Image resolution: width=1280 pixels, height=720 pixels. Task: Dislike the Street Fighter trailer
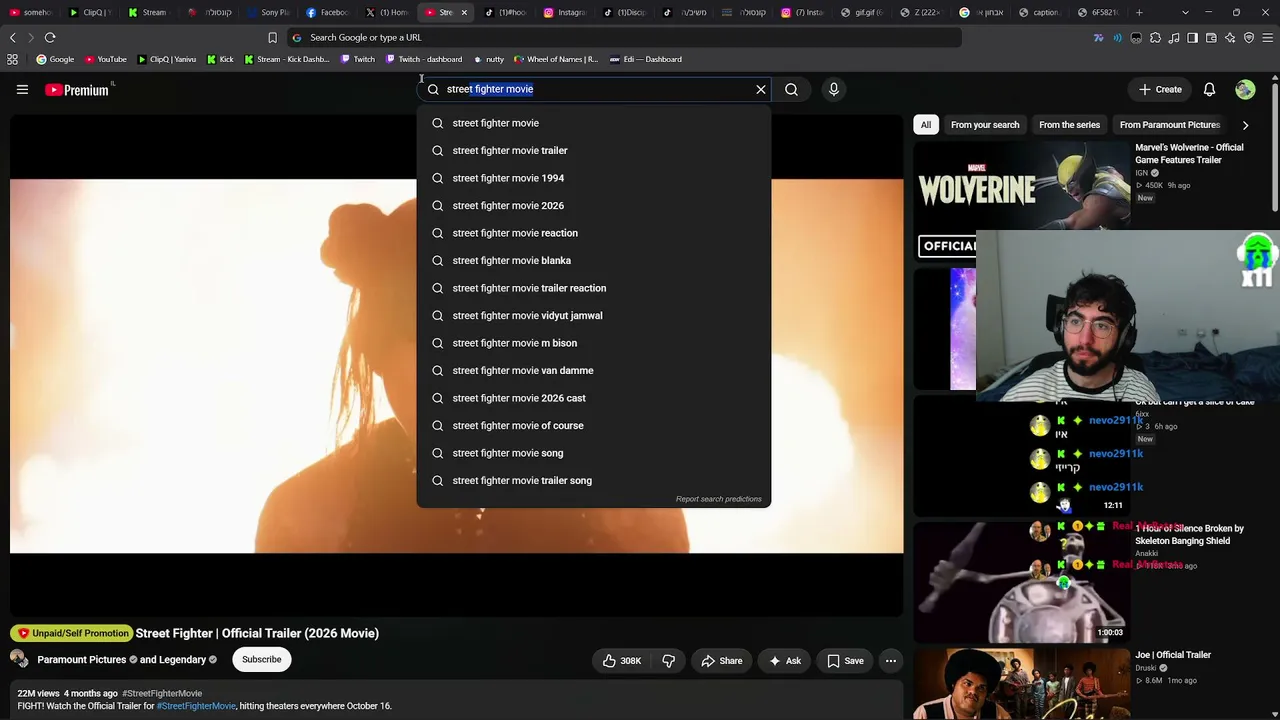pos(669,660)
